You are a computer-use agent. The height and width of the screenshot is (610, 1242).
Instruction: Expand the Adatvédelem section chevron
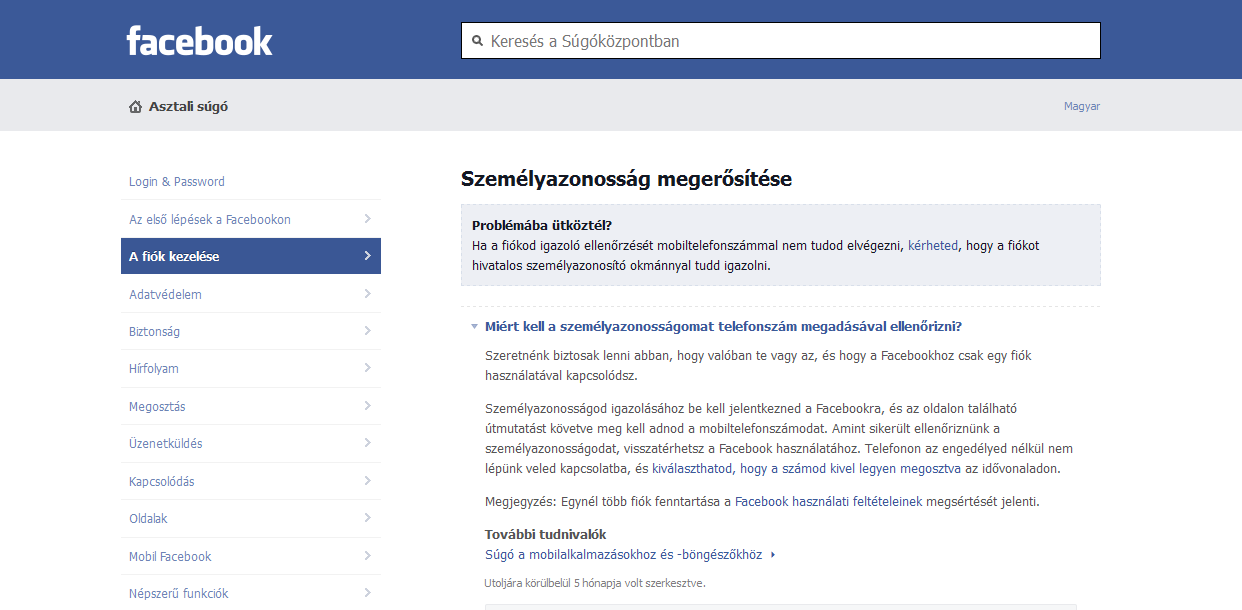(367, 294)
